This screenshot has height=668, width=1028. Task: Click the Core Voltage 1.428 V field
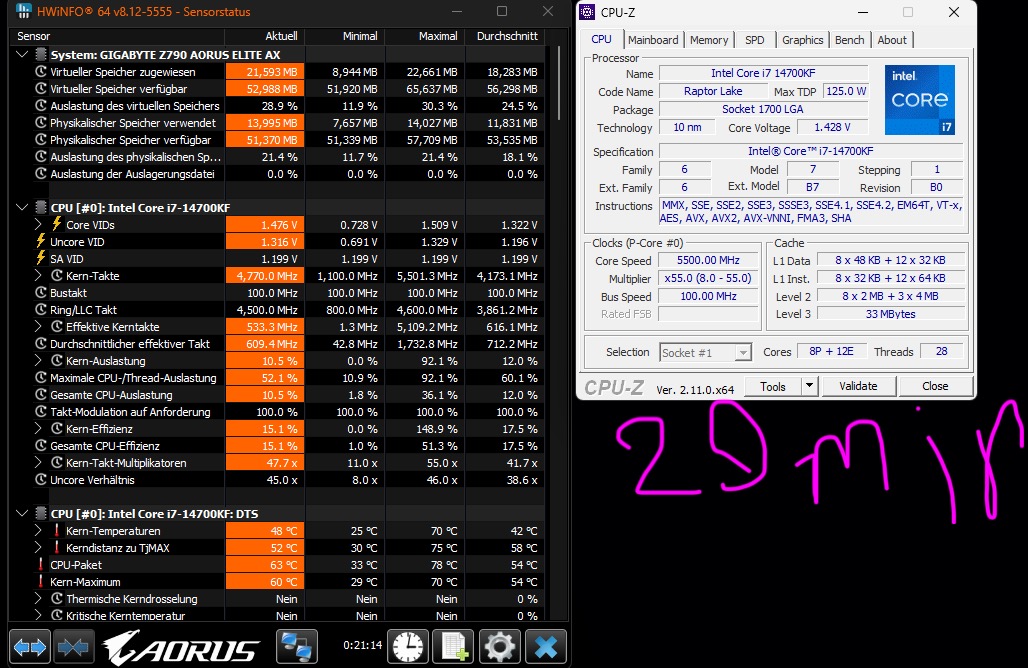tap(833, 127)
